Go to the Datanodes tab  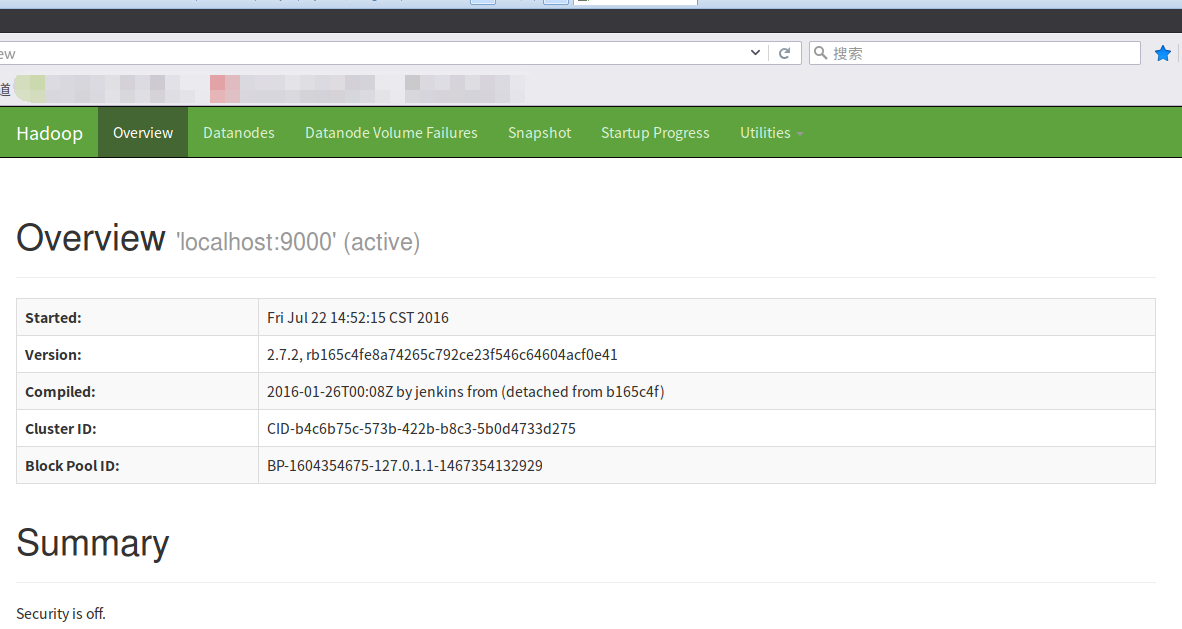point(238,133)
